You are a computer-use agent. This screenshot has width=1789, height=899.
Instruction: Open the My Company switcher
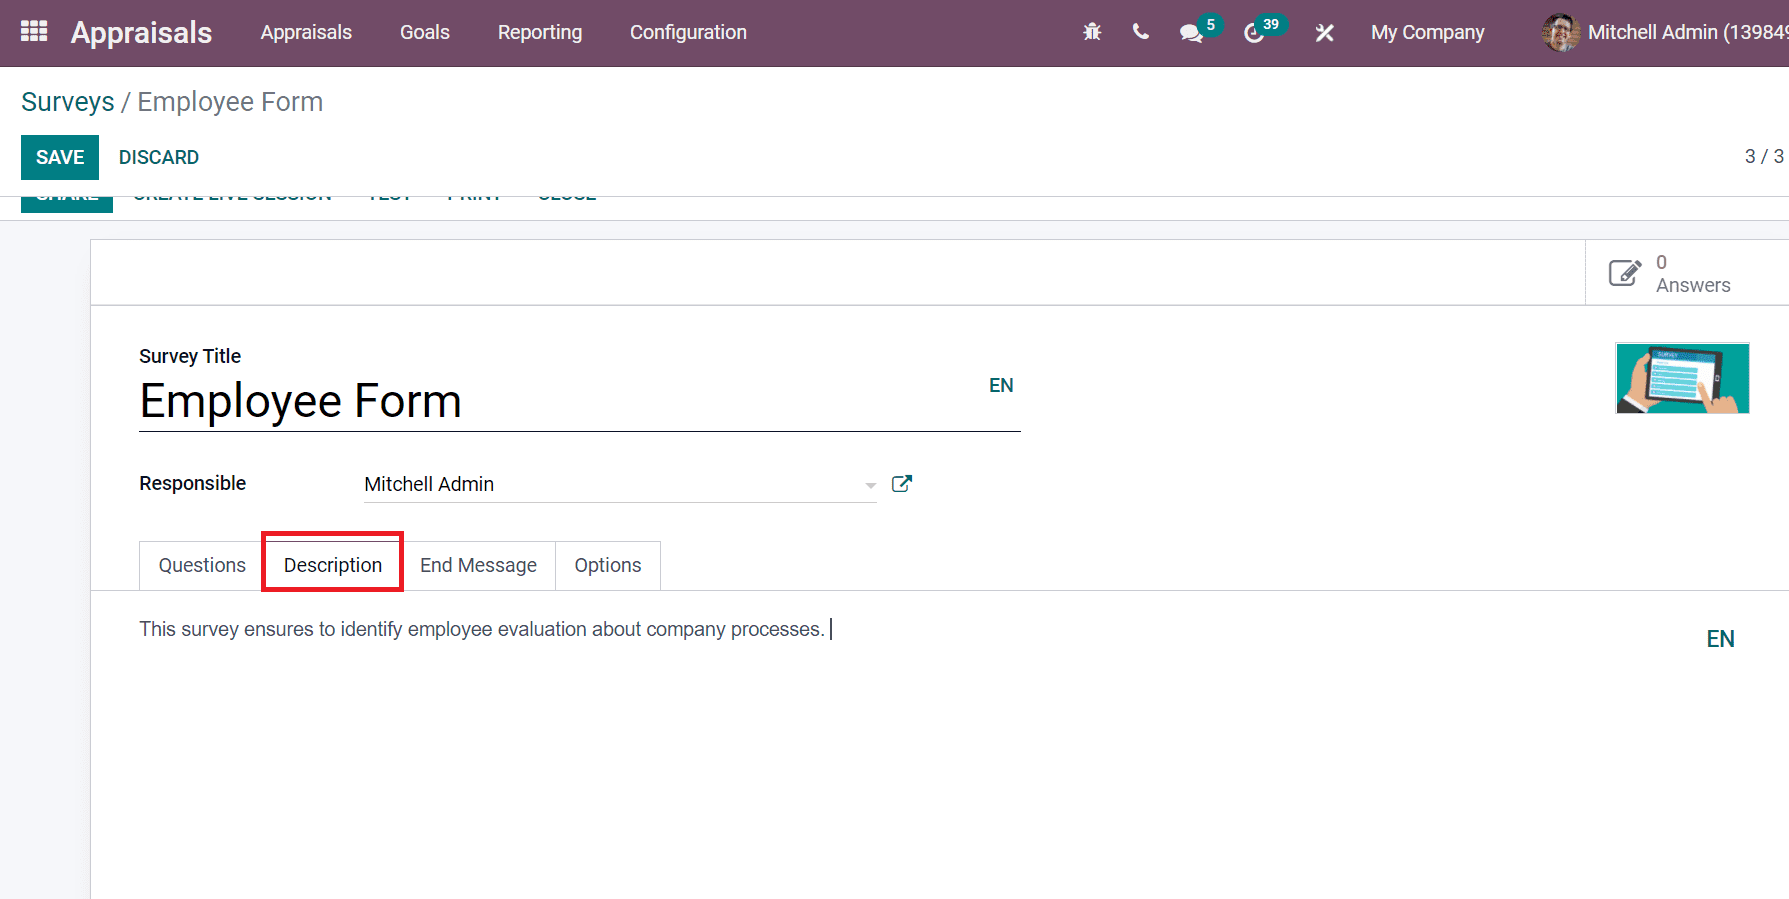point(1427,33)
